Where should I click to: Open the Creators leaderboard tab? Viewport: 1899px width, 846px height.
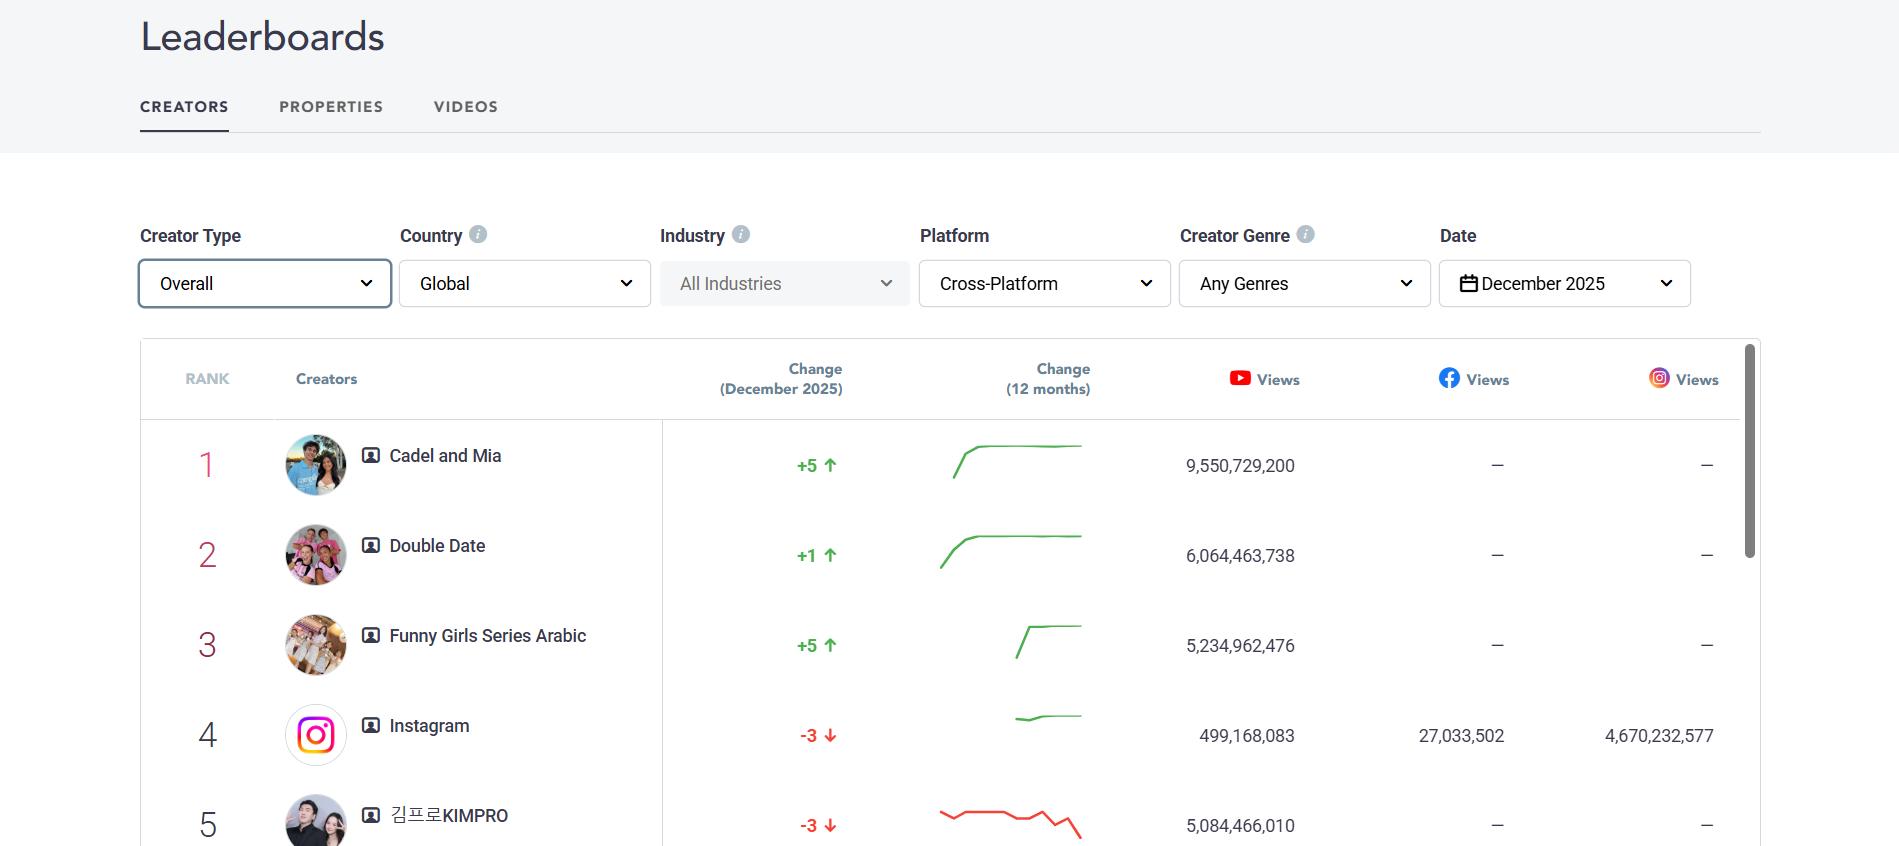tap(184, 107)
